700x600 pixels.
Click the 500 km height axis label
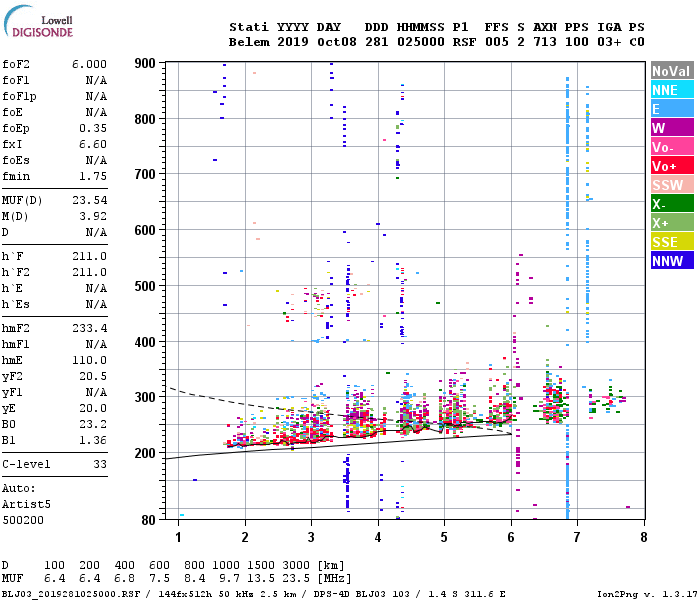tap(145, 286)
